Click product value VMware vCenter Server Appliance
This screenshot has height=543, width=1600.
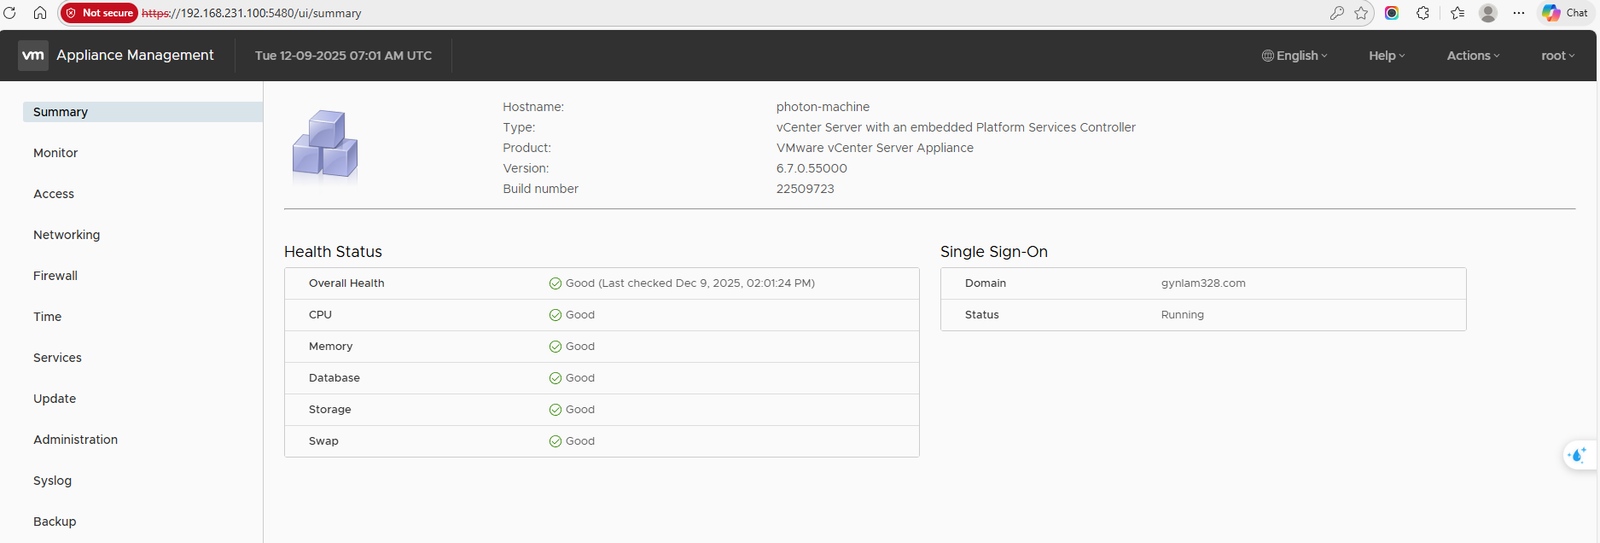875,148
